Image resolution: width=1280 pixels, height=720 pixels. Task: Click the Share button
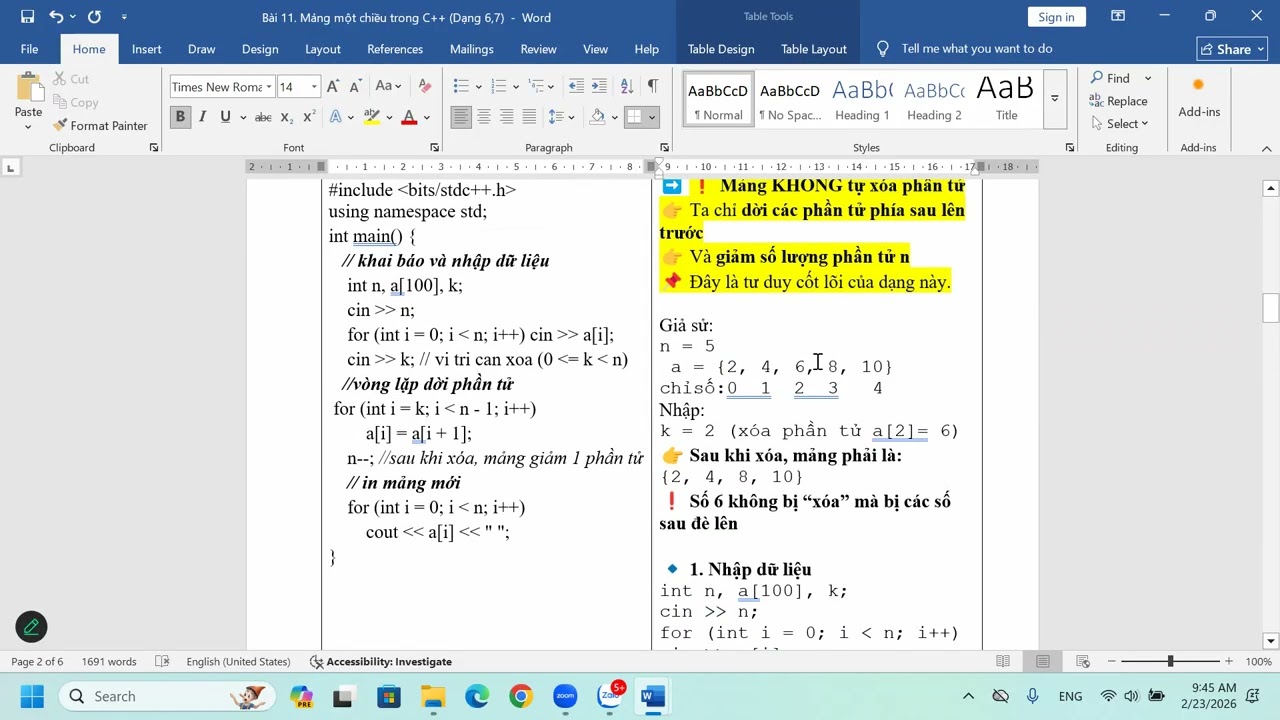point(1232,49)
